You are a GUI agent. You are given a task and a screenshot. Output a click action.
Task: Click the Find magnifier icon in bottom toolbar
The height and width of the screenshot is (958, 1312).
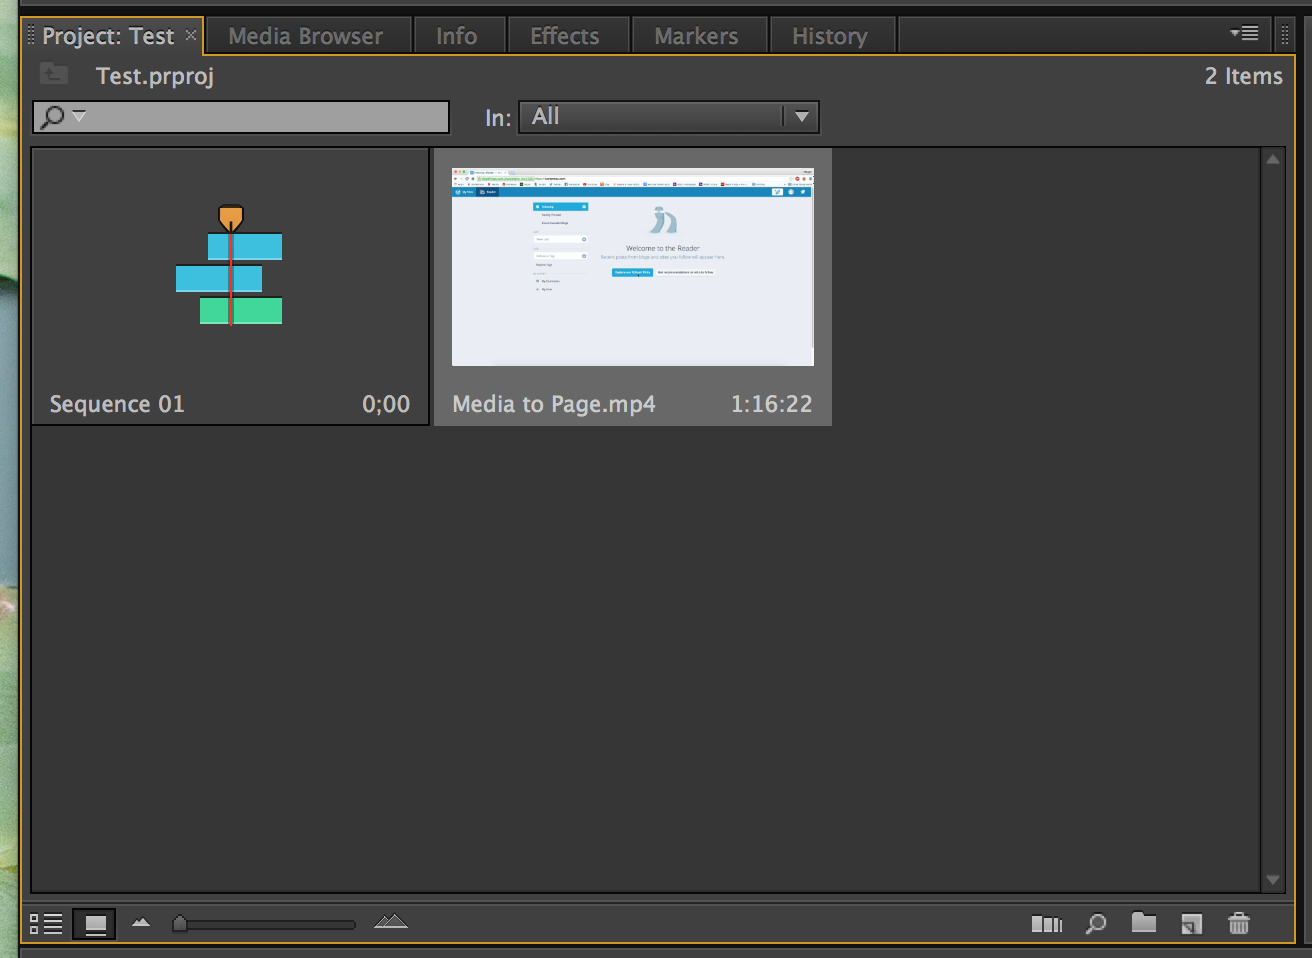tap(1096, 924)
